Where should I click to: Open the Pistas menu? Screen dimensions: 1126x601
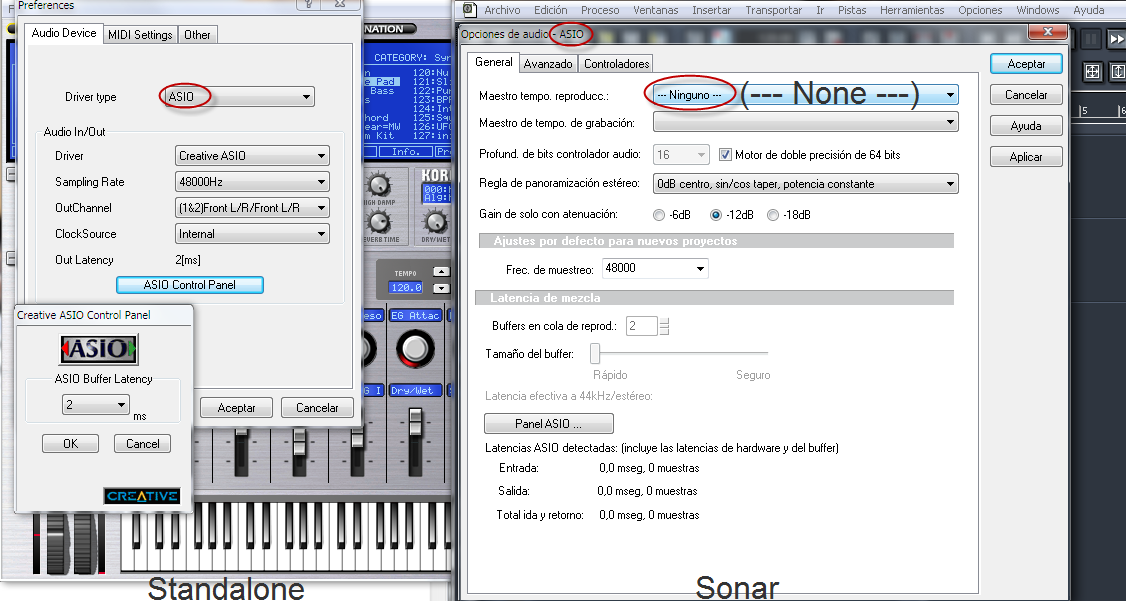point(852,10)
